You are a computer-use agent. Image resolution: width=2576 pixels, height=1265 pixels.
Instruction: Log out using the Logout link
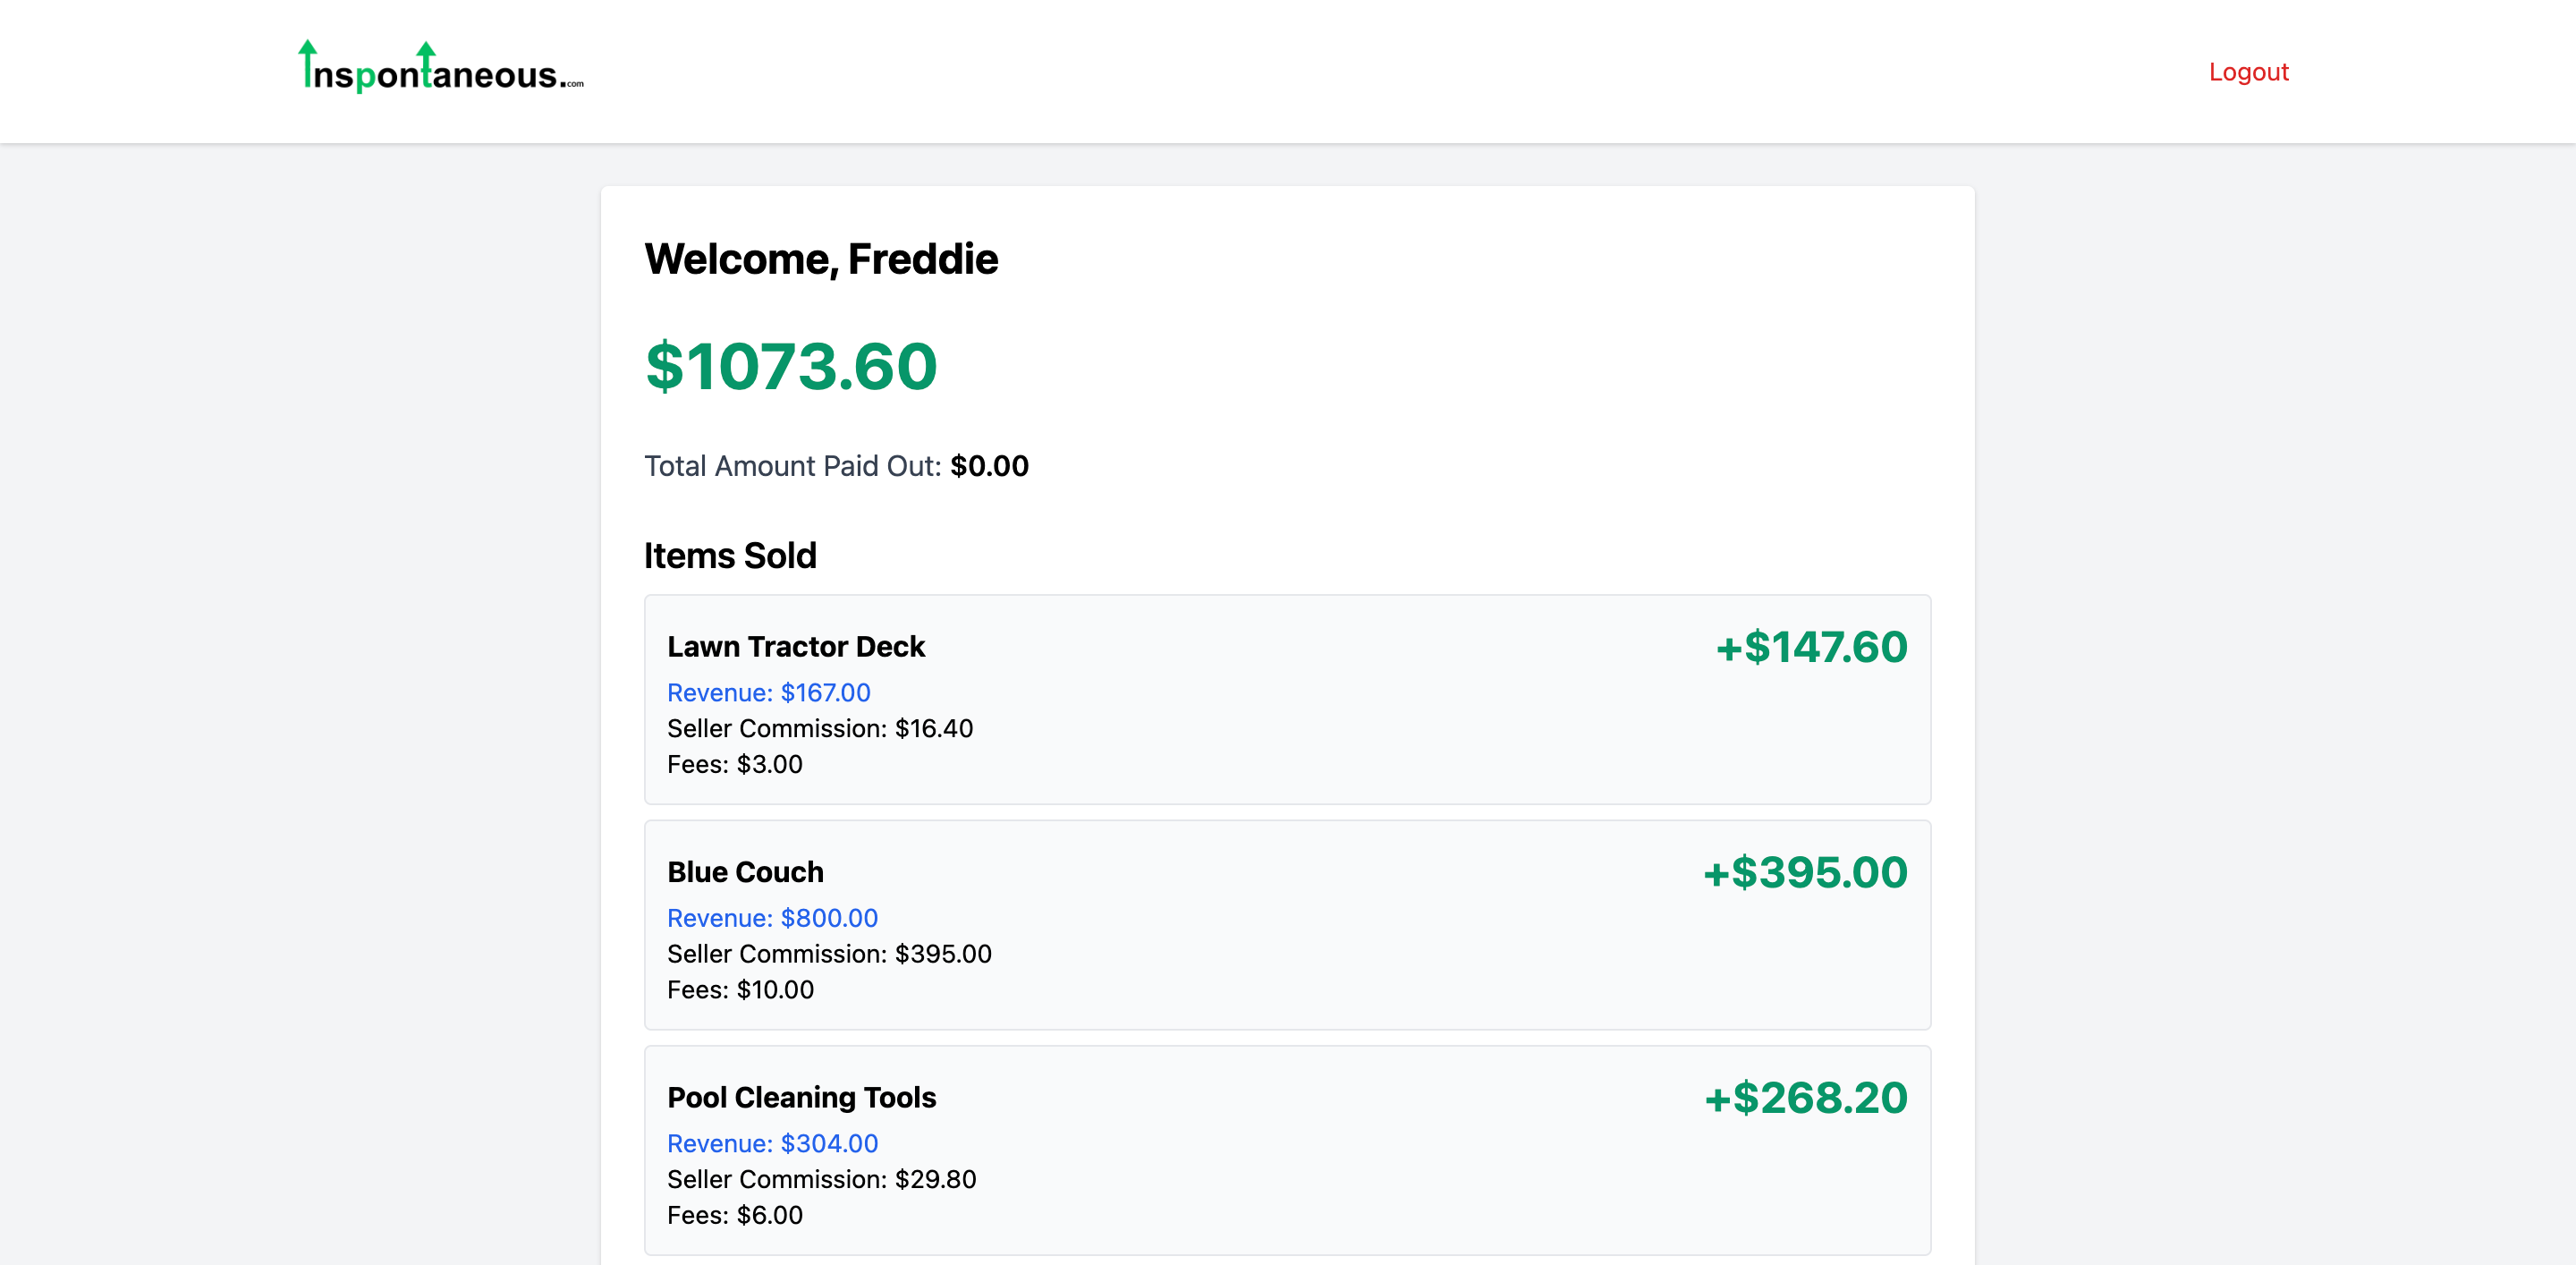(2248, 72)
